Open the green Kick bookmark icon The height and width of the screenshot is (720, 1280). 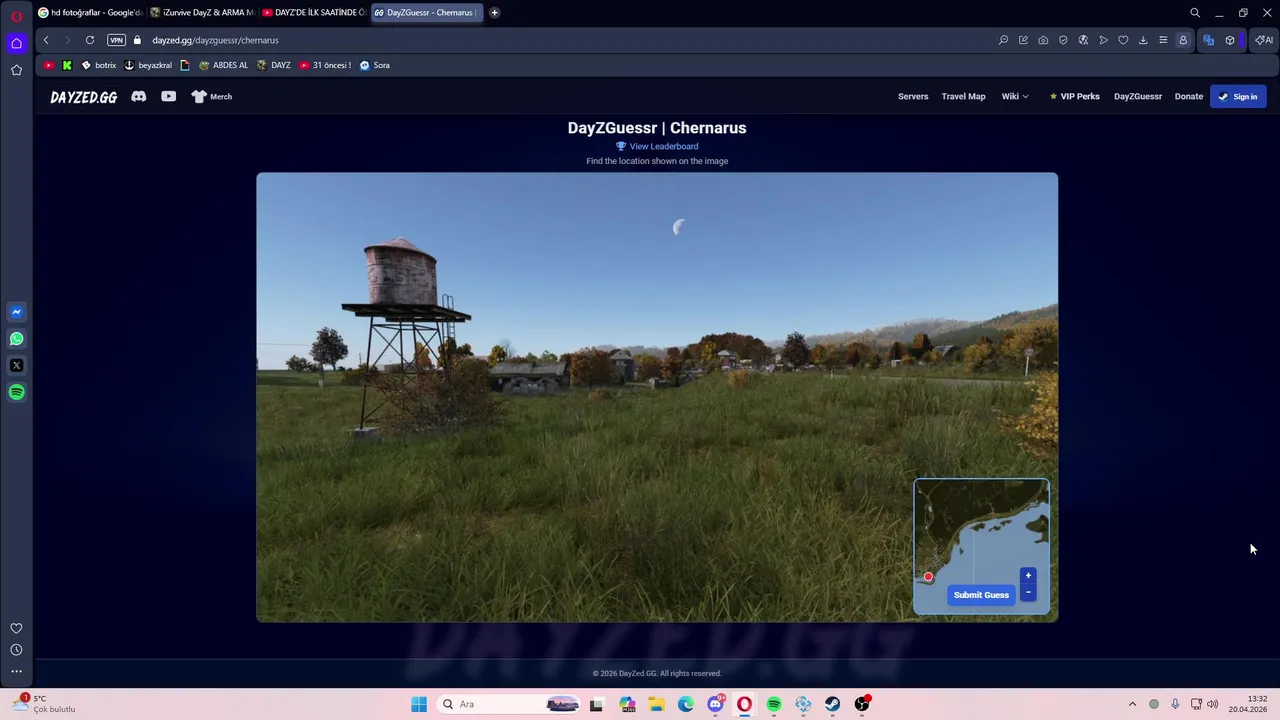[67, 65]
